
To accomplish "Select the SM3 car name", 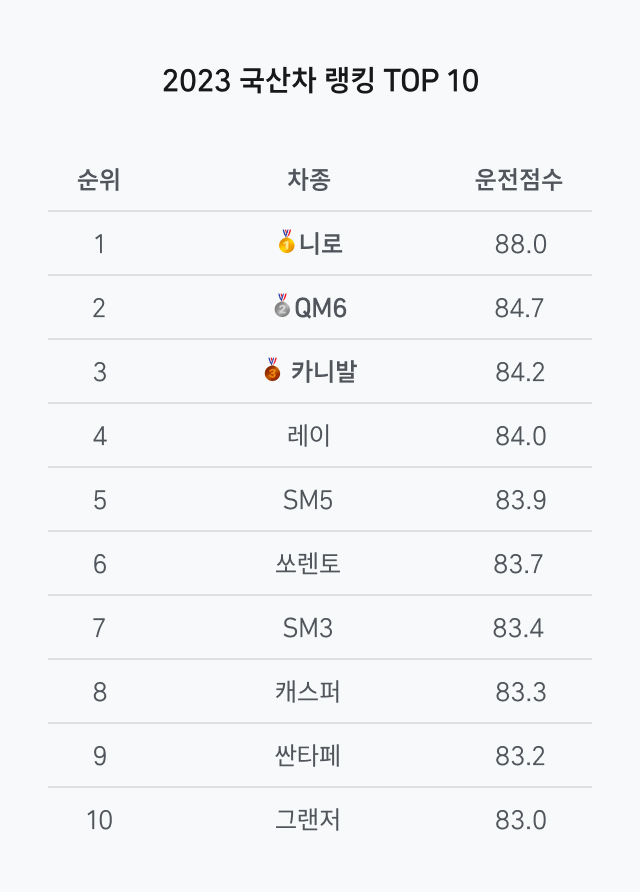I will [308, 628].
